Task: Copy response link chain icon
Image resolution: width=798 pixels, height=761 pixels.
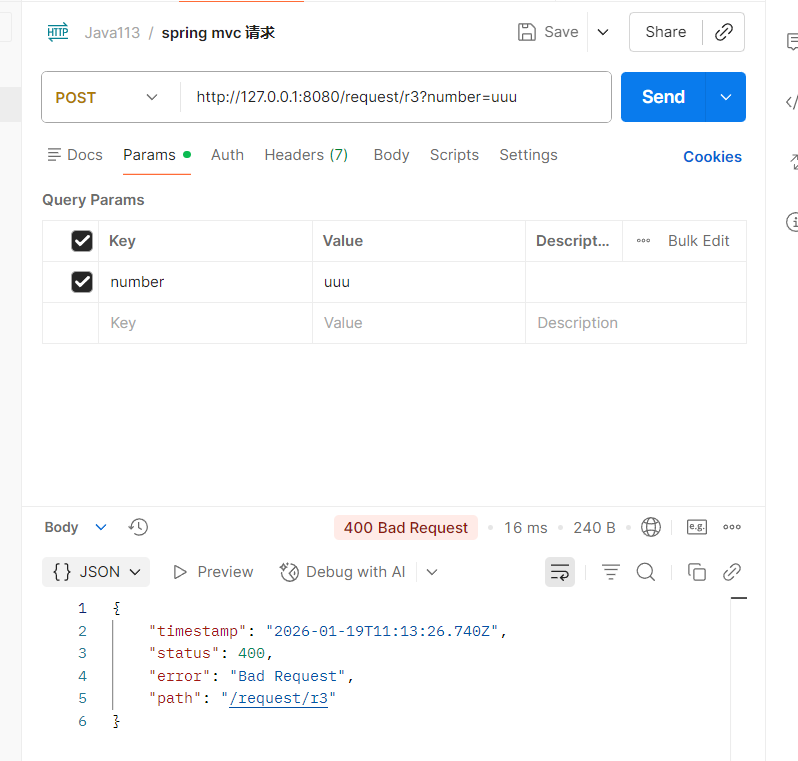Action: 732,572
